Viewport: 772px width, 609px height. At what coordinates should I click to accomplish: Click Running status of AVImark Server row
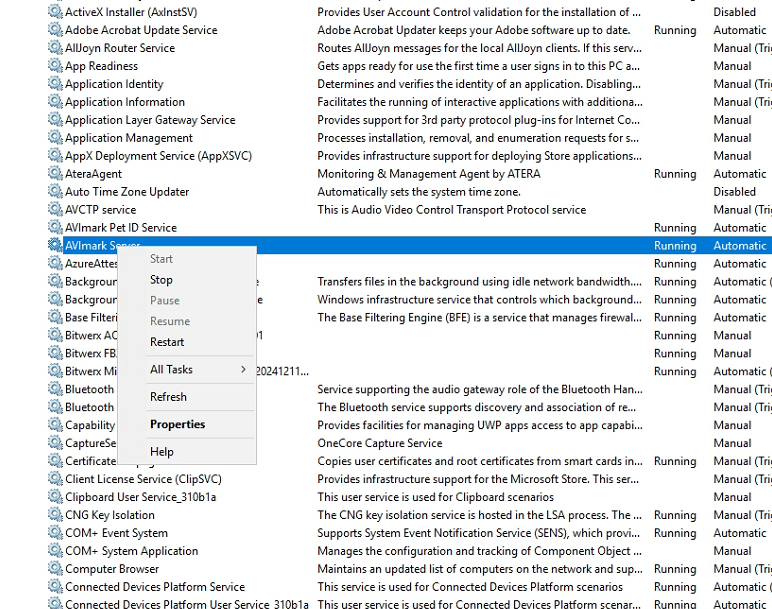coord(675,246)
